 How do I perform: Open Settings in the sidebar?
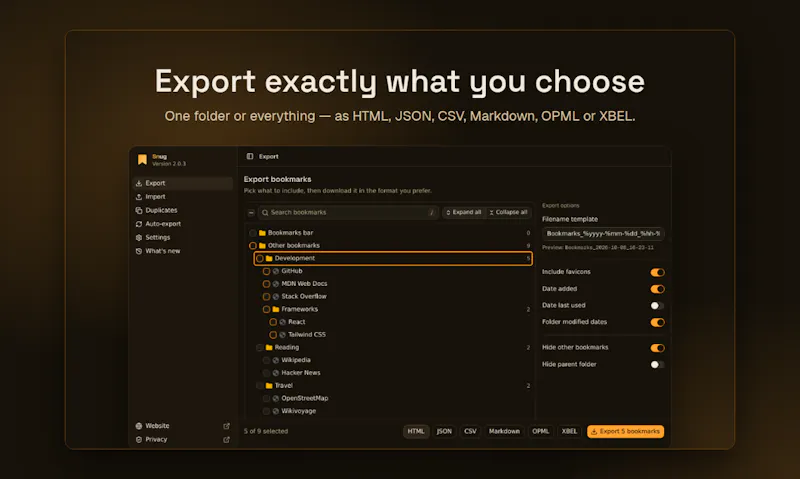(183, 238)
